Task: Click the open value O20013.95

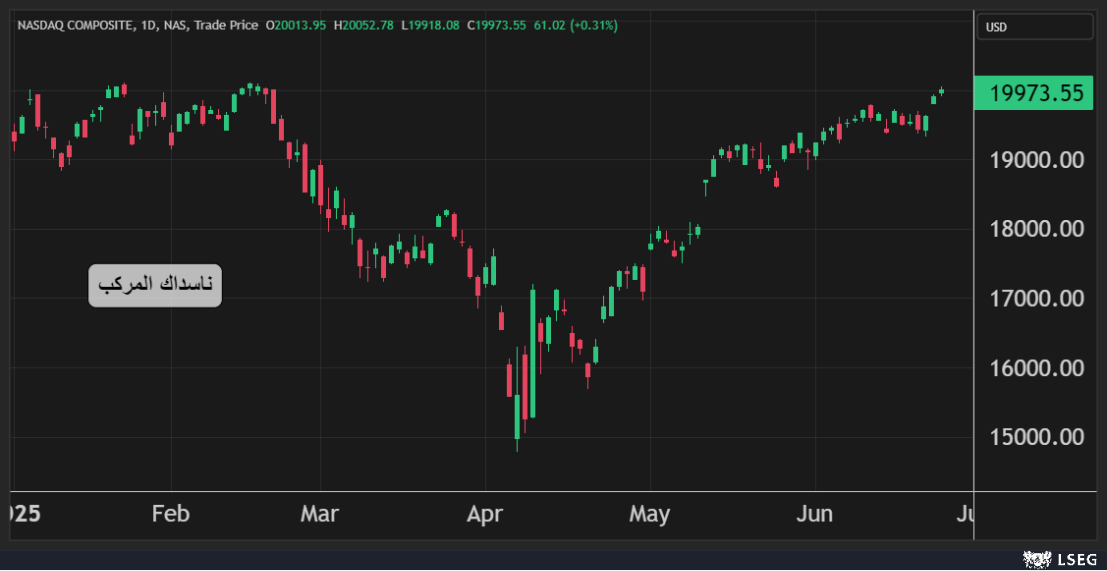Action: pos(296,24)
